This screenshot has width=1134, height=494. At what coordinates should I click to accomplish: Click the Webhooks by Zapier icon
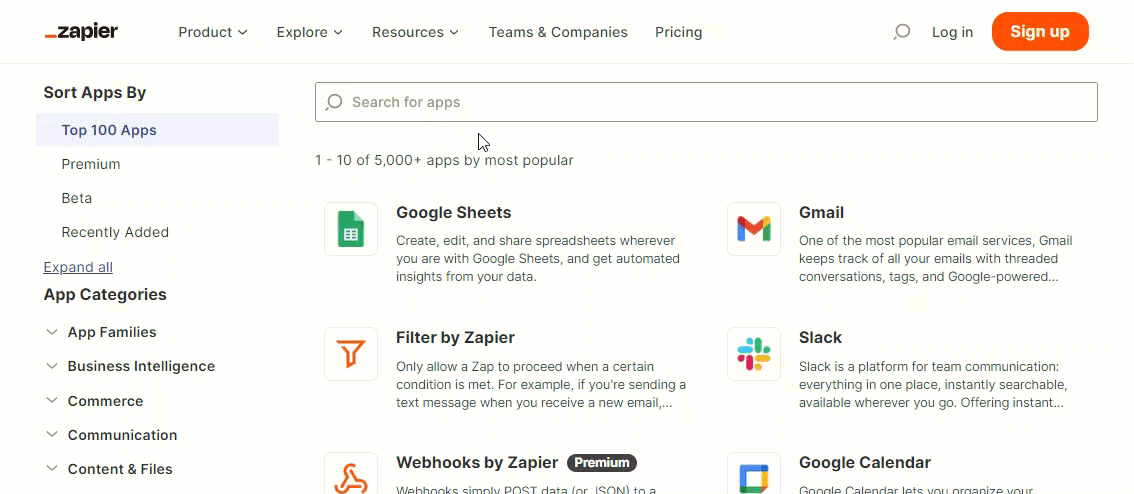point(351,474)
